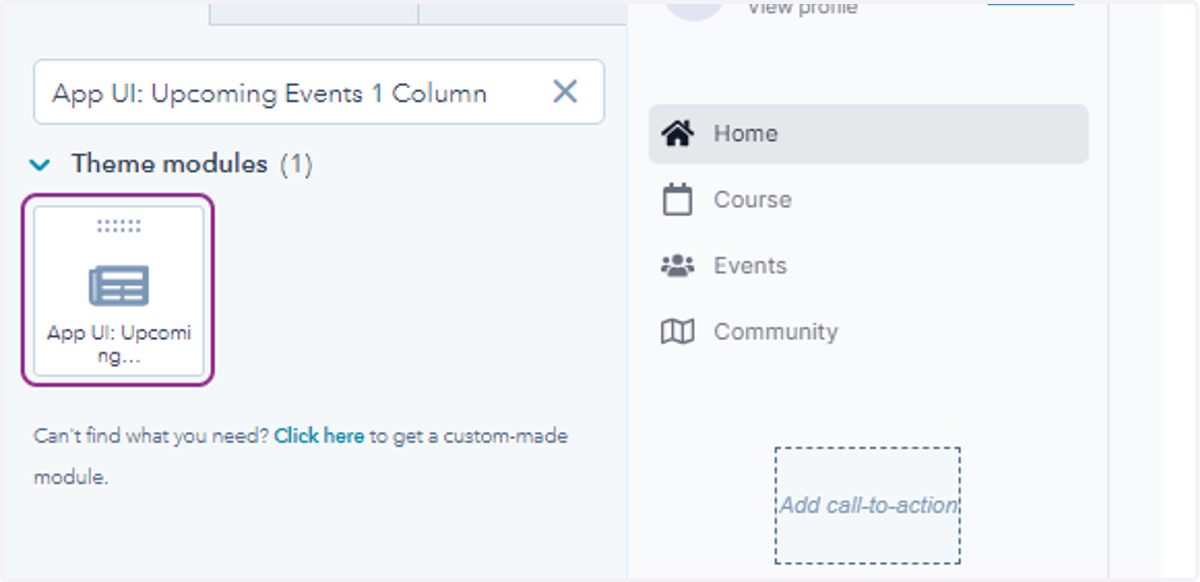Click the Theme modules heading text
1200x582 pixels.
tap(169, 164)
